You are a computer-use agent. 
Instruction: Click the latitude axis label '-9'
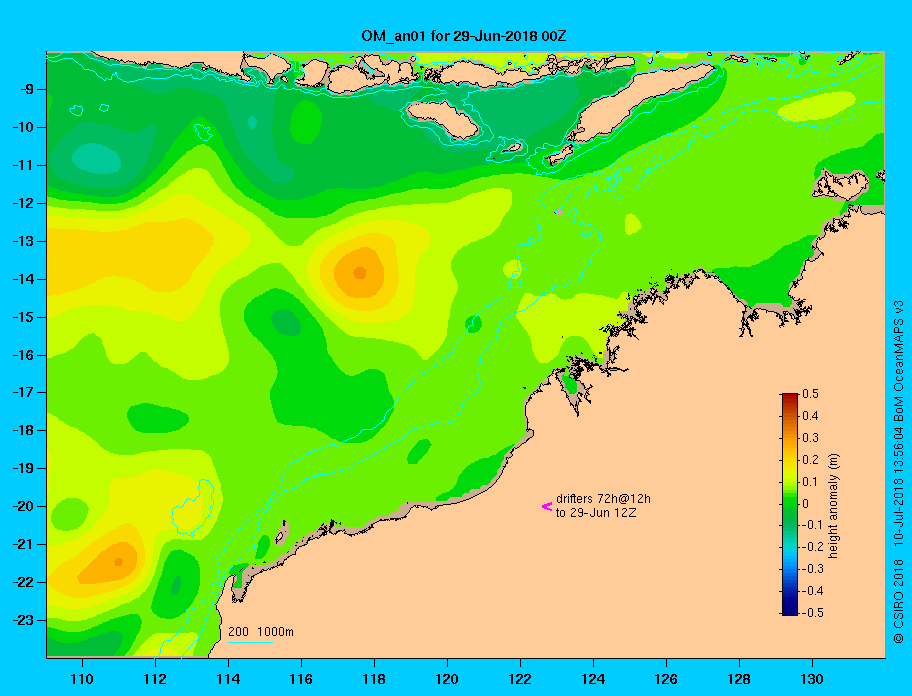[x=26, y=90]
